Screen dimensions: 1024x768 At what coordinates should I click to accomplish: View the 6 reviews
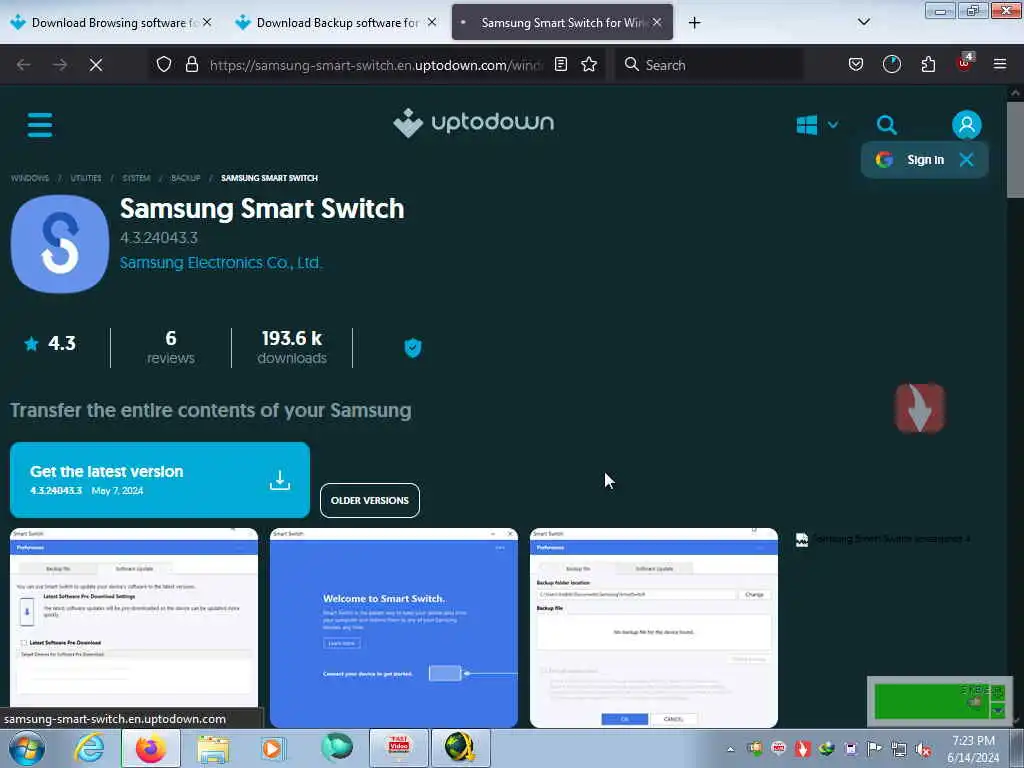(x=170, y=347)
